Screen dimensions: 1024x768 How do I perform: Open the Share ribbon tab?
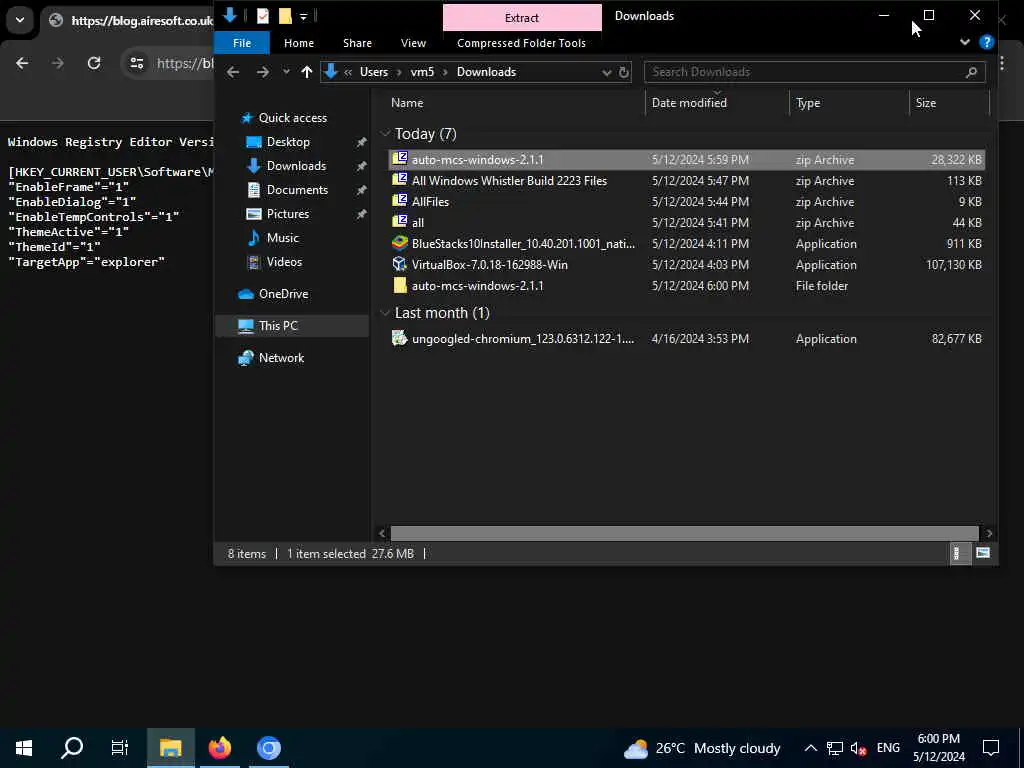point(357,43)
